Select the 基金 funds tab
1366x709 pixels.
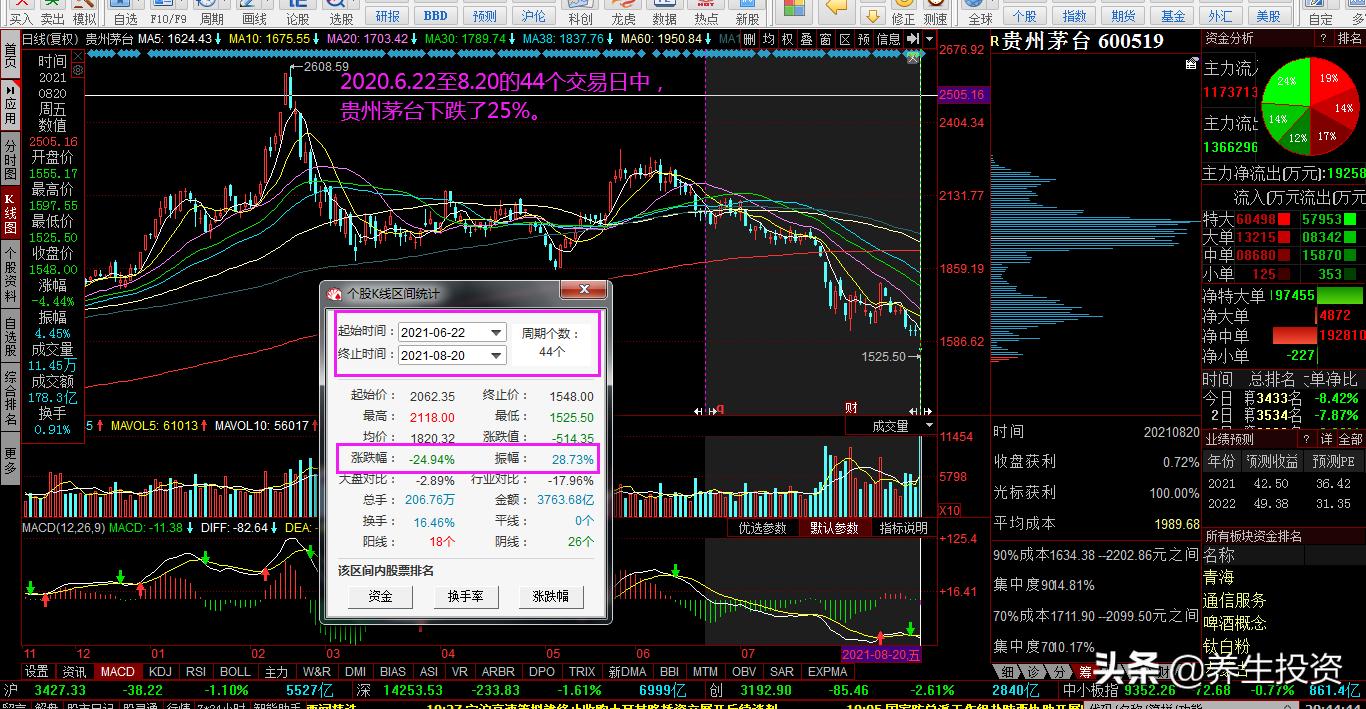1172,16
